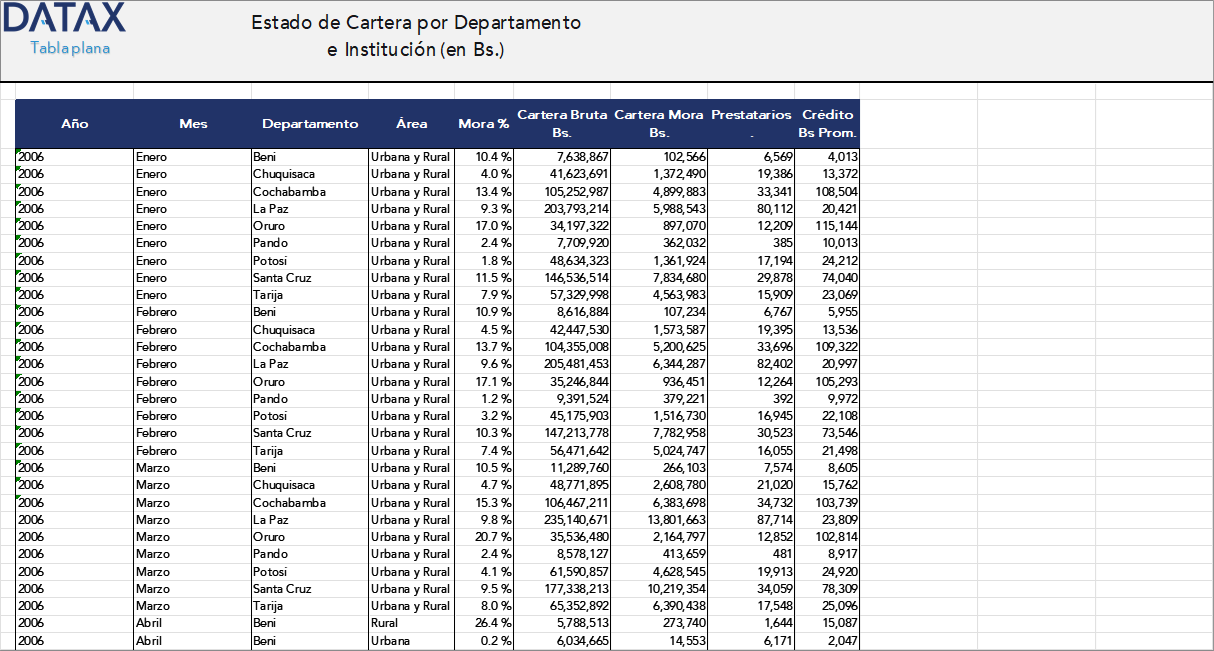Screen dimensions: 1214x651
Task: Select cell with value 48,771,895
Action: (562, 485)
